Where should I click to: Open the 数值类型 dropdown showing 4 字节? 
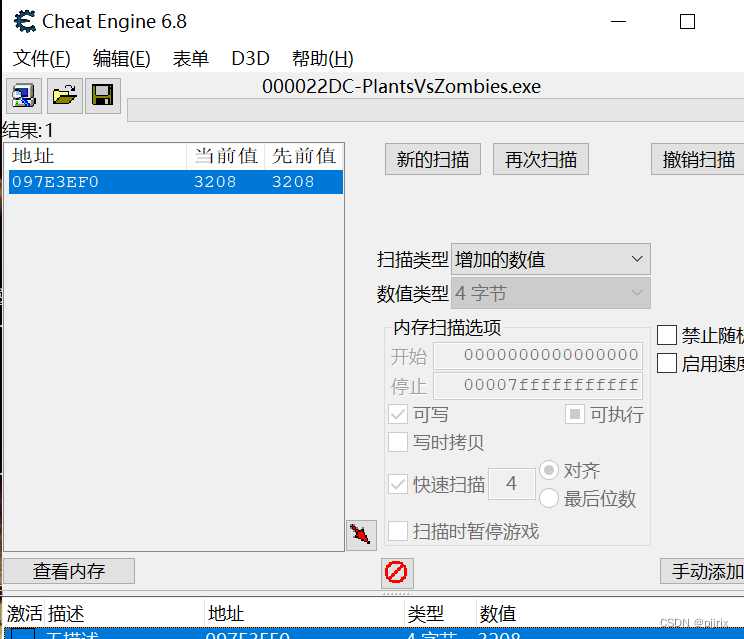pyautogui.click(x=550, y=293)
